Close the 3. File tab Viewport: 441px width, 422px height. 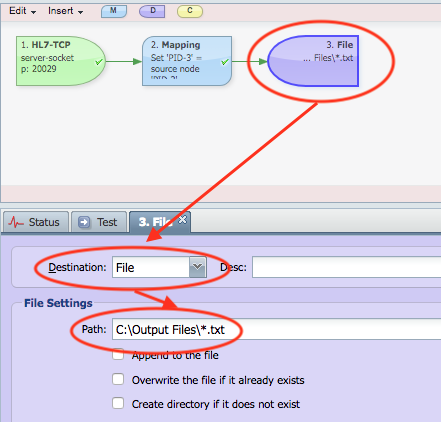182,220
